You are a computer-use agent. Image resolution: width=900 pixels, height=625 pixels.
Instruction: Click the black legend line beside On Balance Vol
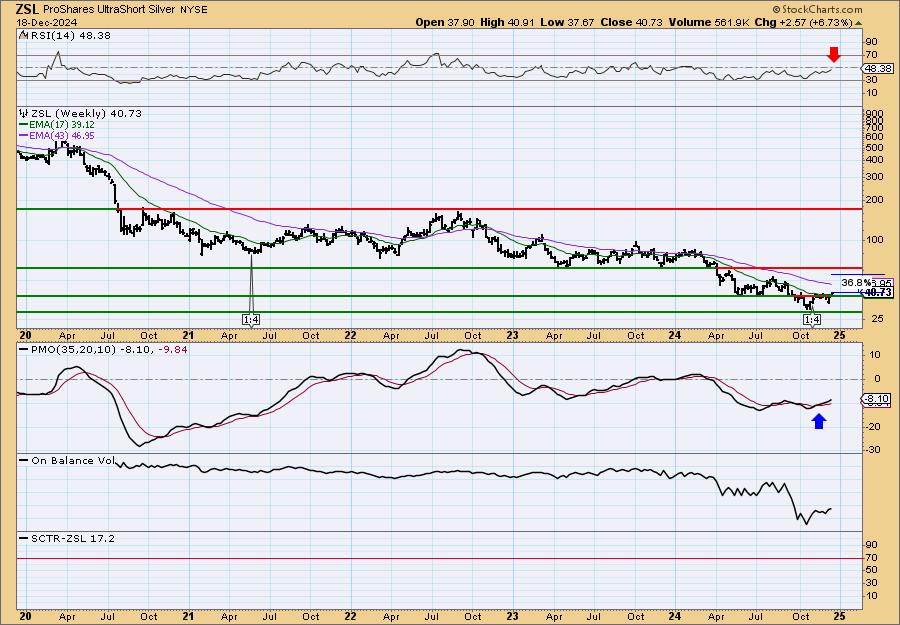[24, 460]
